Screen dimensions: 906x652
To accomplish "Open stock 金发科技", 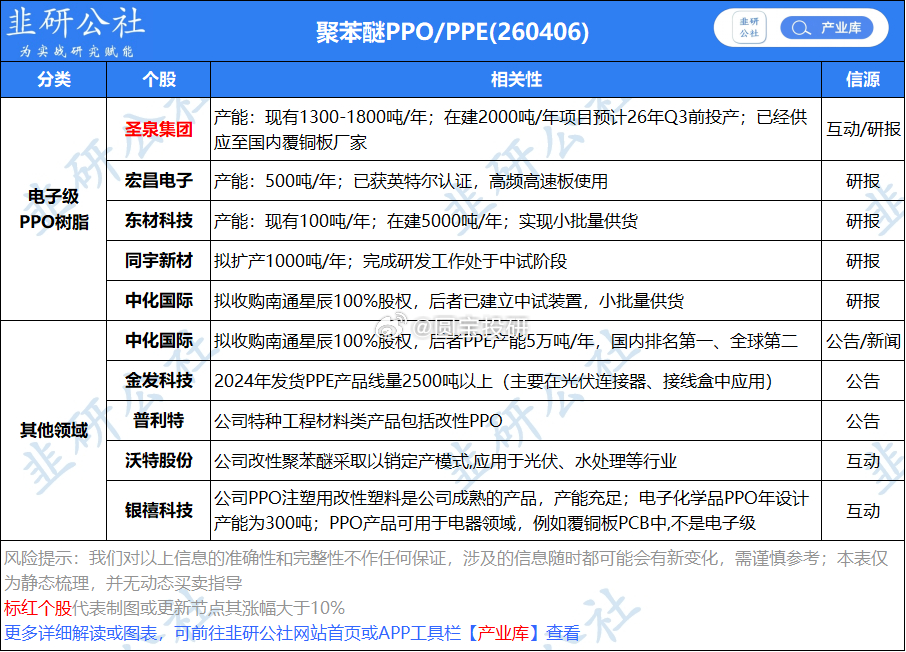I will pos(159,380).
